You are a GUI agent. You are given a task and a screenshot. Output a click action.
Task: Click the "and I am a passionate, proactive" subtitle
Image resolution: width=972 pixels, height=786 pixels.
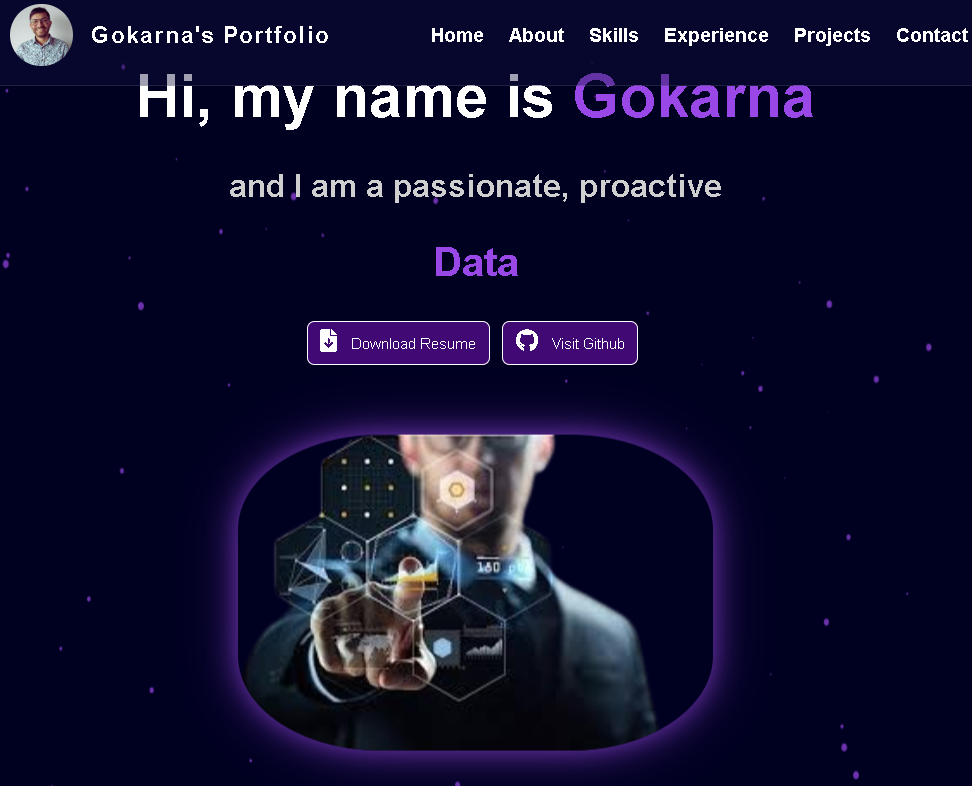tap(475, 186)
